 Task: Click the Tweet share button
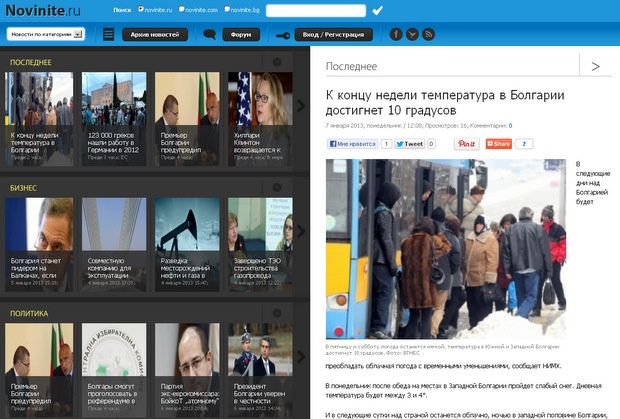(x=409, y=144)
